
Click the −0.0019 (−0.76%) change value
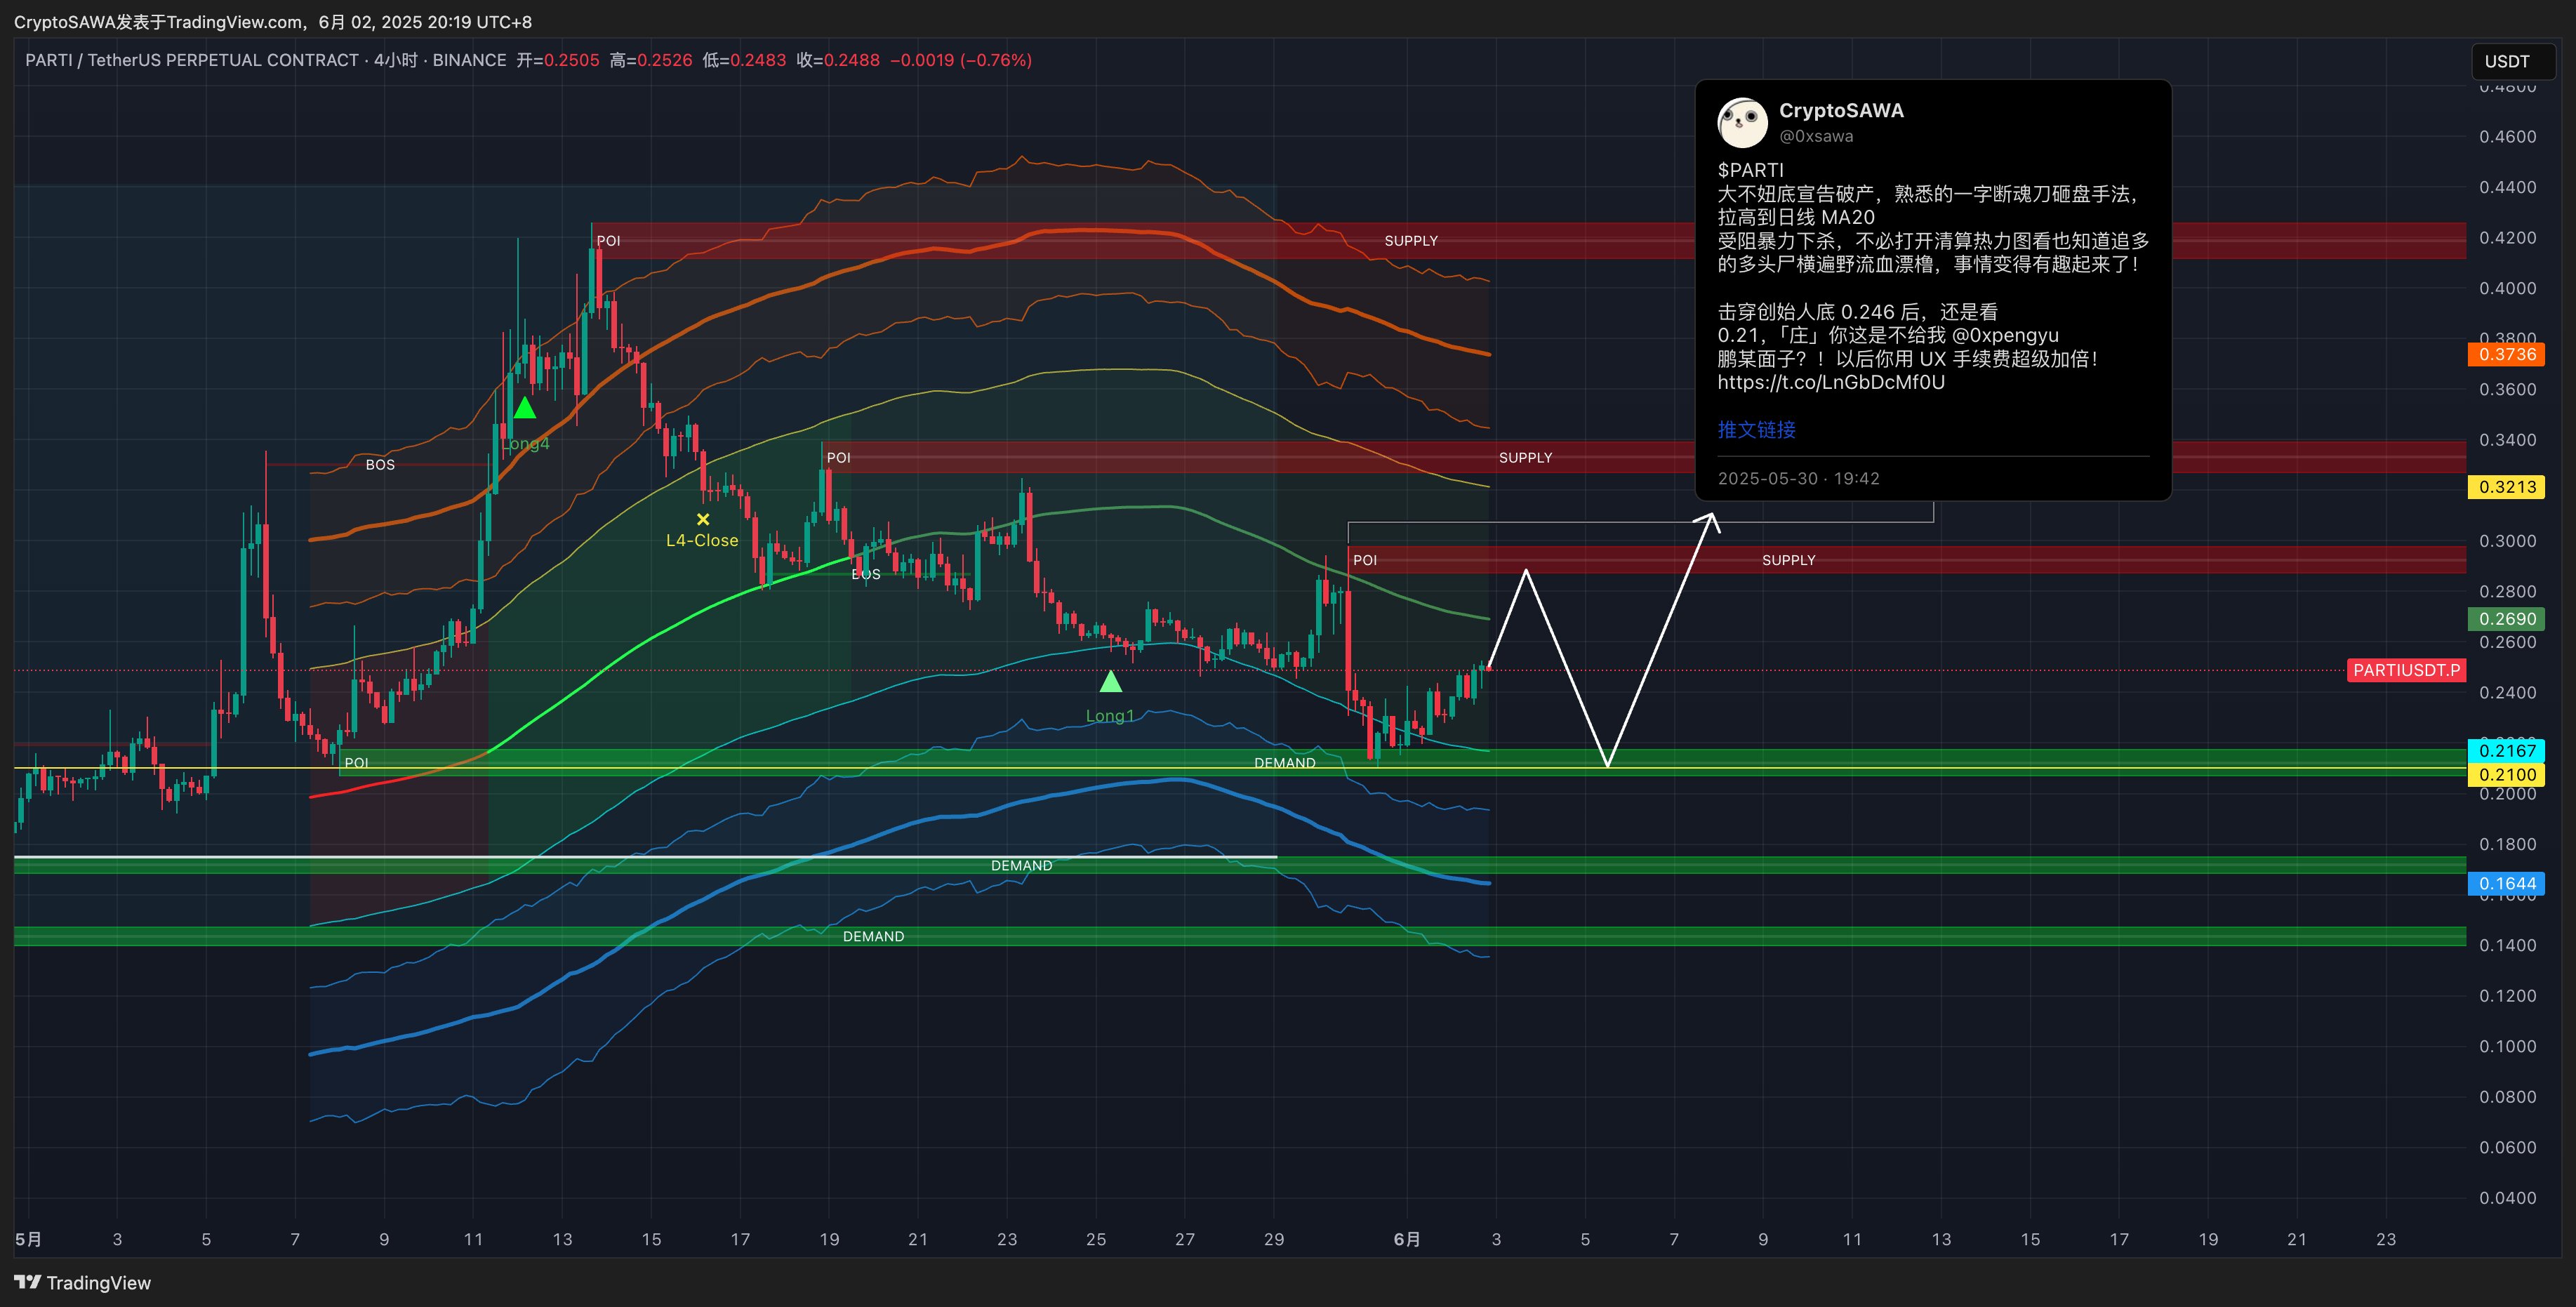tap(961, 60)
